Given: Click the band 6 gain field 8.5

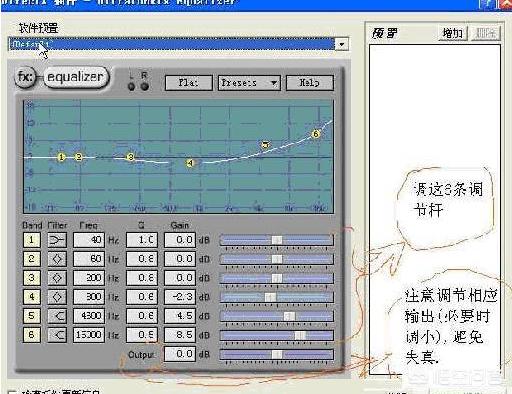Looking at the screenshot, I should [180, 335].
